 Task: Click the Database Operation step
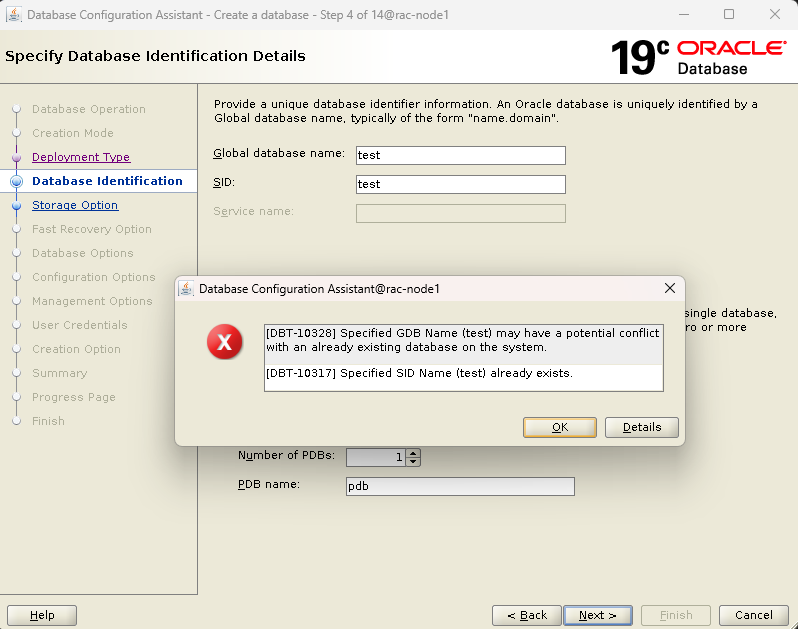click(89, 109)
